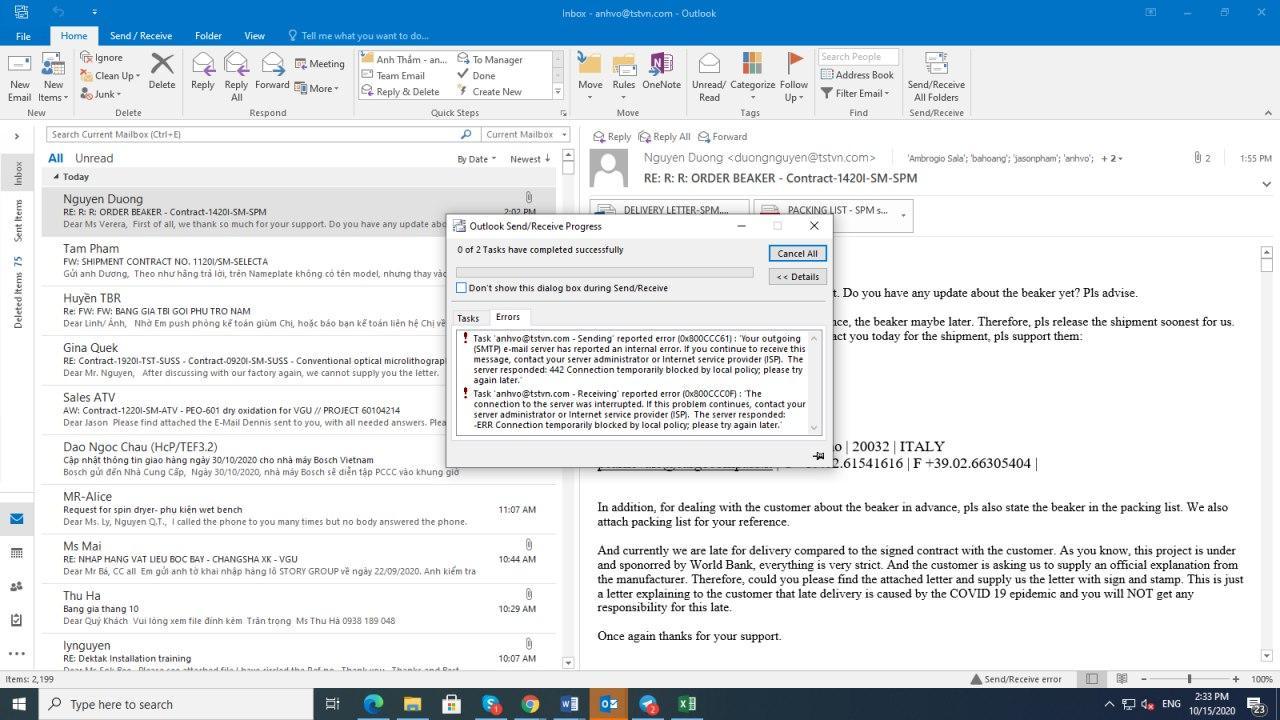Open the View ribbon tab
Image resolution: width=1280 pixels, height=720 pixels.
click(x=255, y=36)
